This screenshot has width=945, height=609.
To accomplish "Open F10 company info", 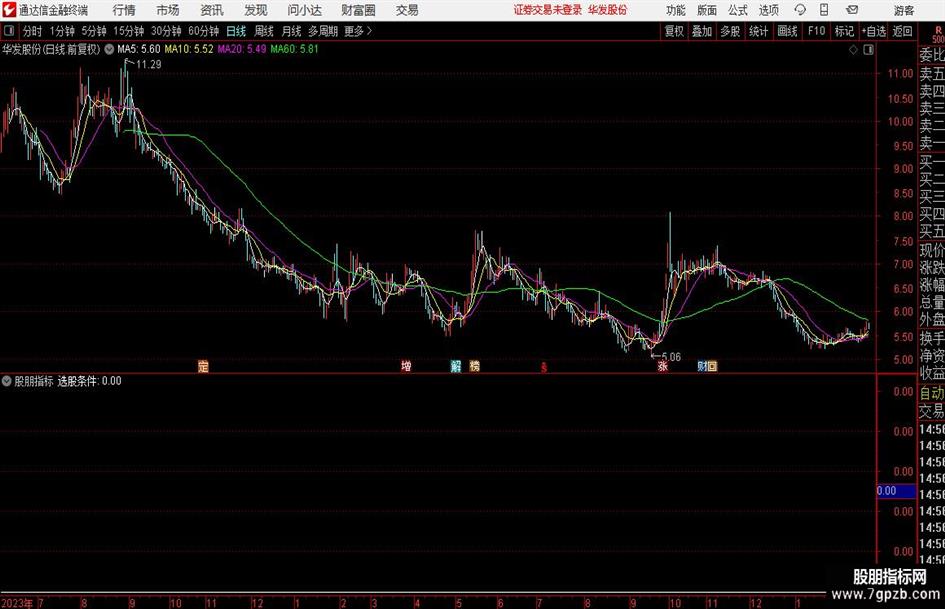I will (x=816, y=31).
